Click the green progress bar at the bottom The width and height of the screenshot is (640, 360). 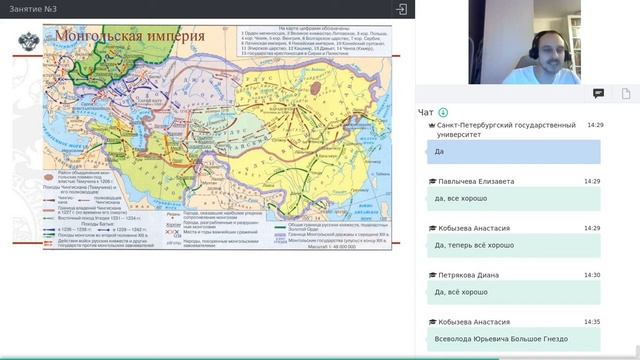[249, 358]
